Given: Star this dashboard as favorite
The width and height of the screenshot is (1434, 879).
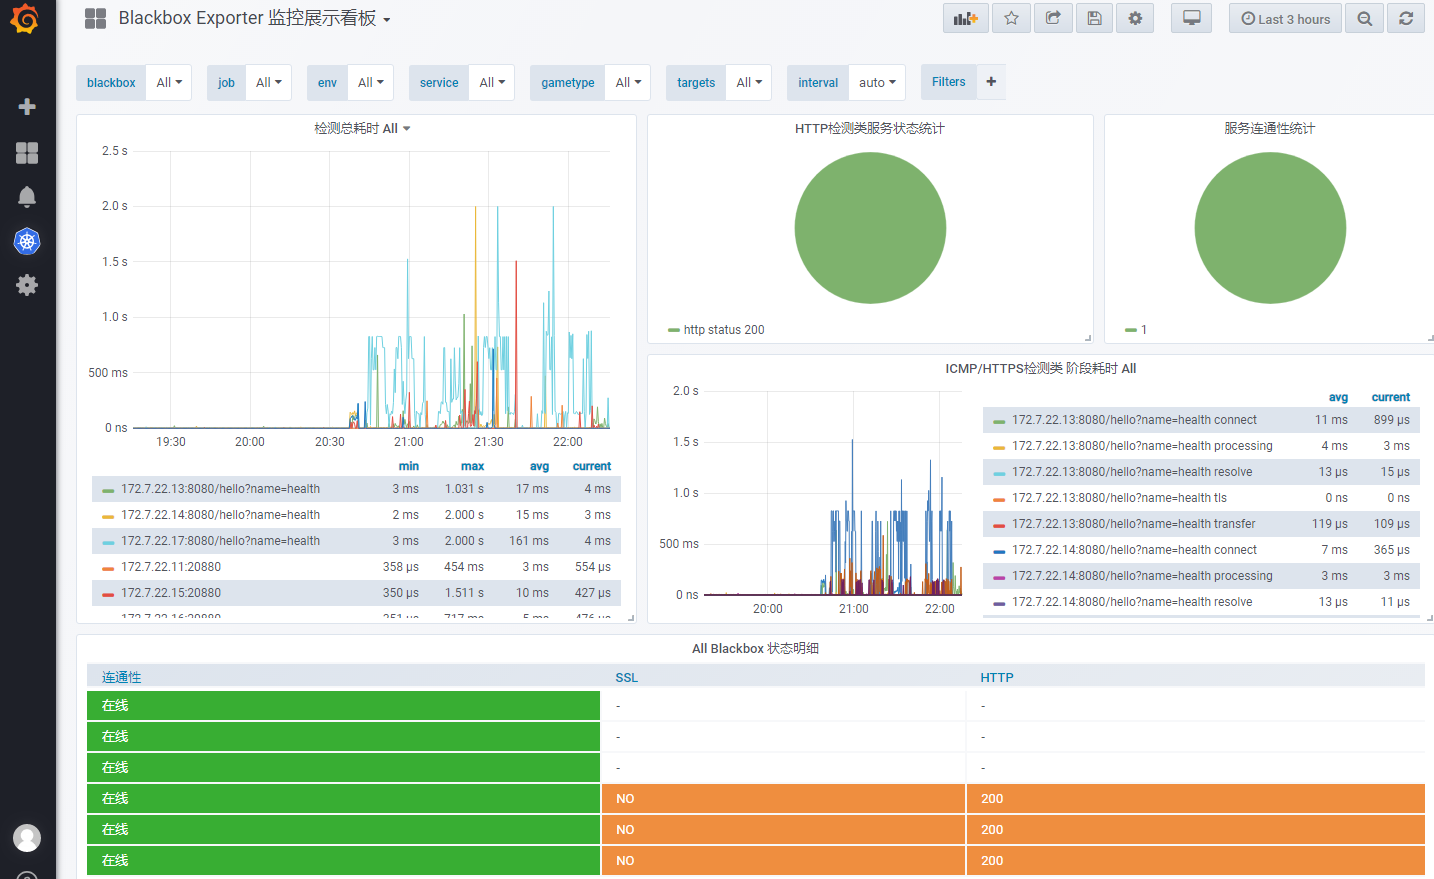Looking at the screenshot, I should click(1011, 18).
